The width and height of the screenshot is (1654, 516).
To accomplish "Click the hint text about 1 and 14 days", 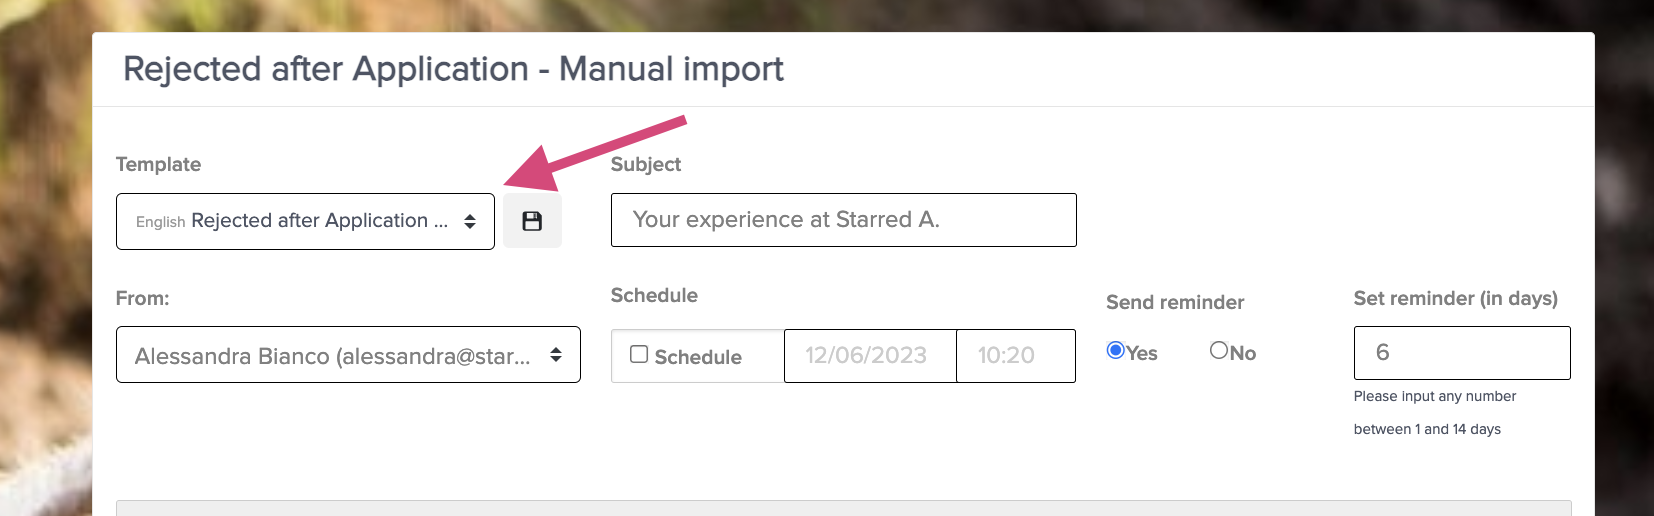I will click(x=1435, y=413).
